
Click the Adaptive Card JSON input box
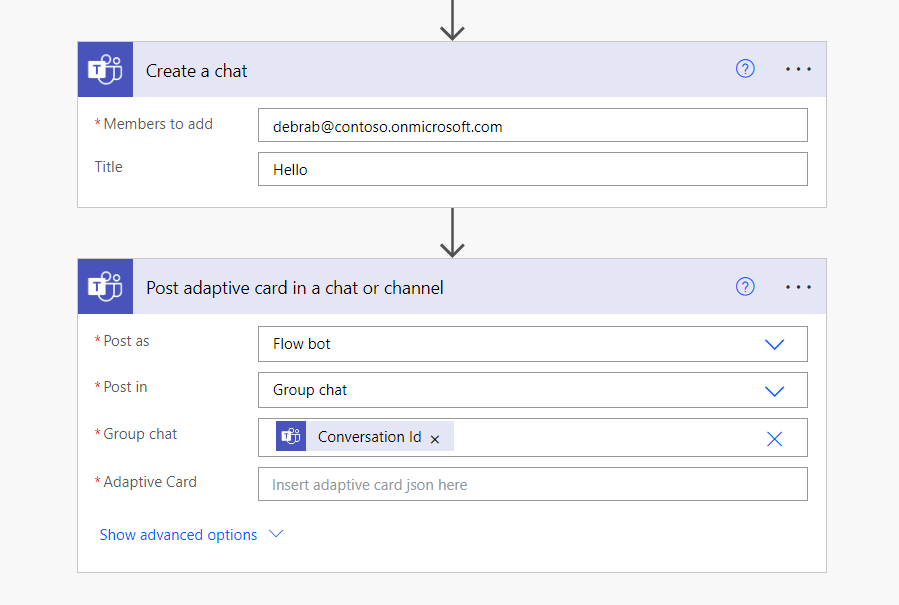coord(532,485)
